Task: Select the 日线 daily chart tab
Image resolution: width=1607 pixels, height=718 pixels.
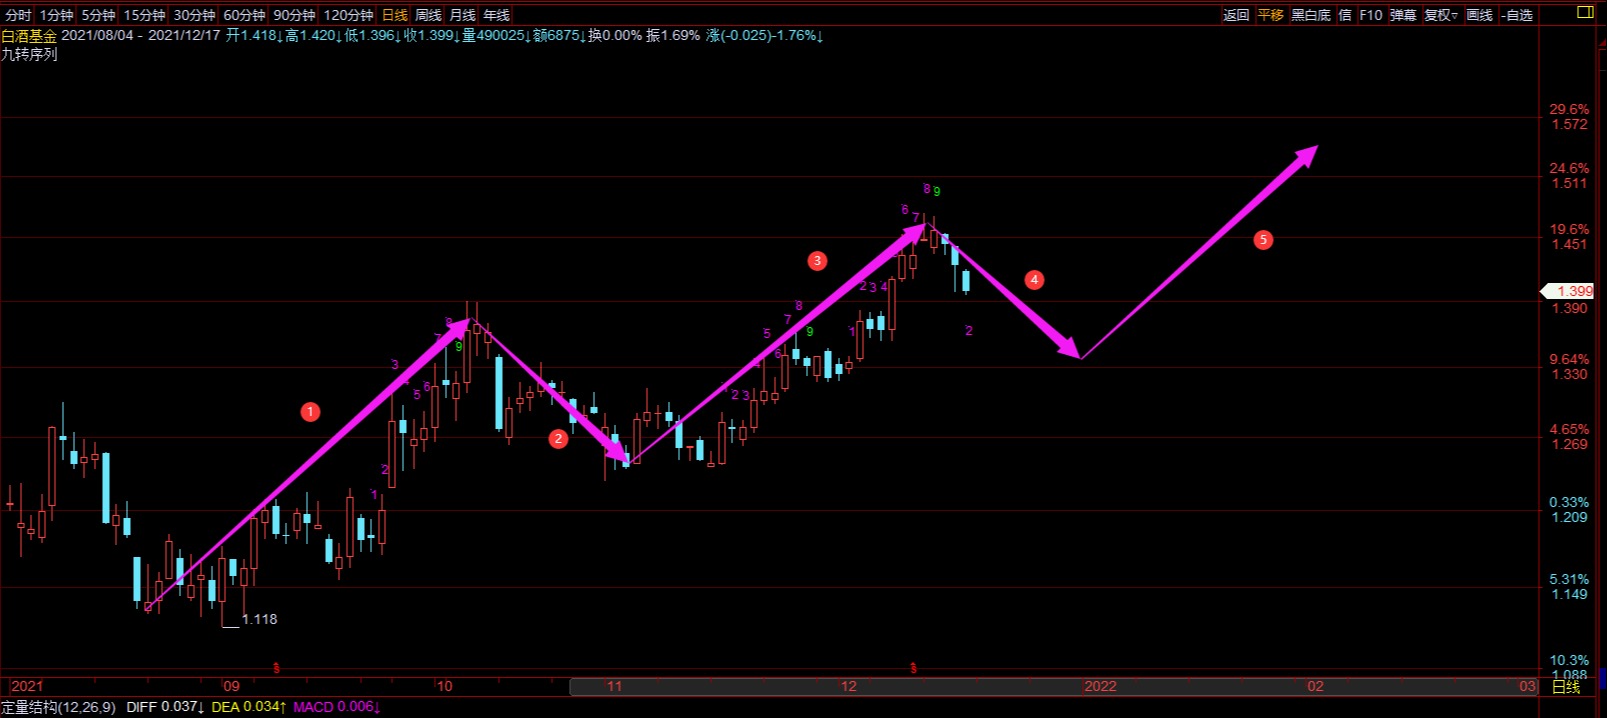Action: 395,15
